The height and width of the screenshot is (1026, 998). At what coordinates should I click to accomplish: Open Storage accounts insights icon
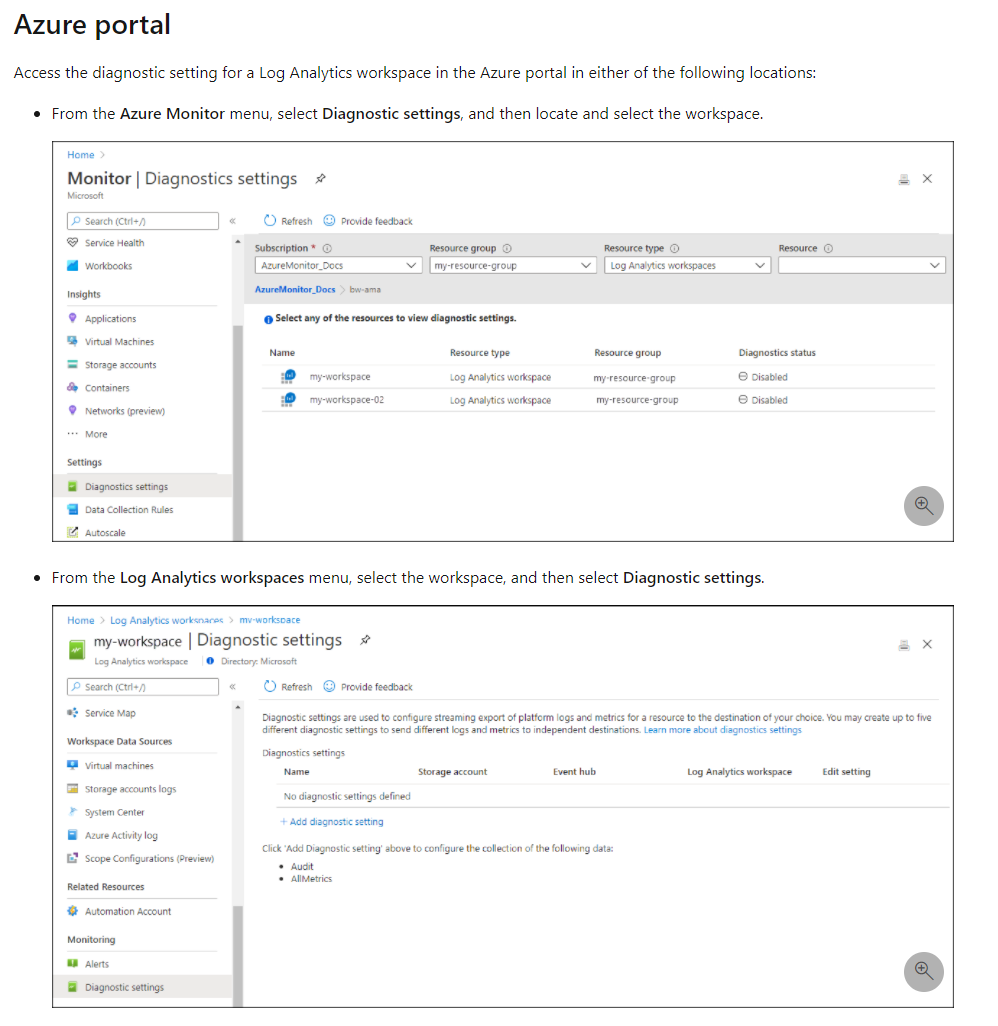(73, 364)
